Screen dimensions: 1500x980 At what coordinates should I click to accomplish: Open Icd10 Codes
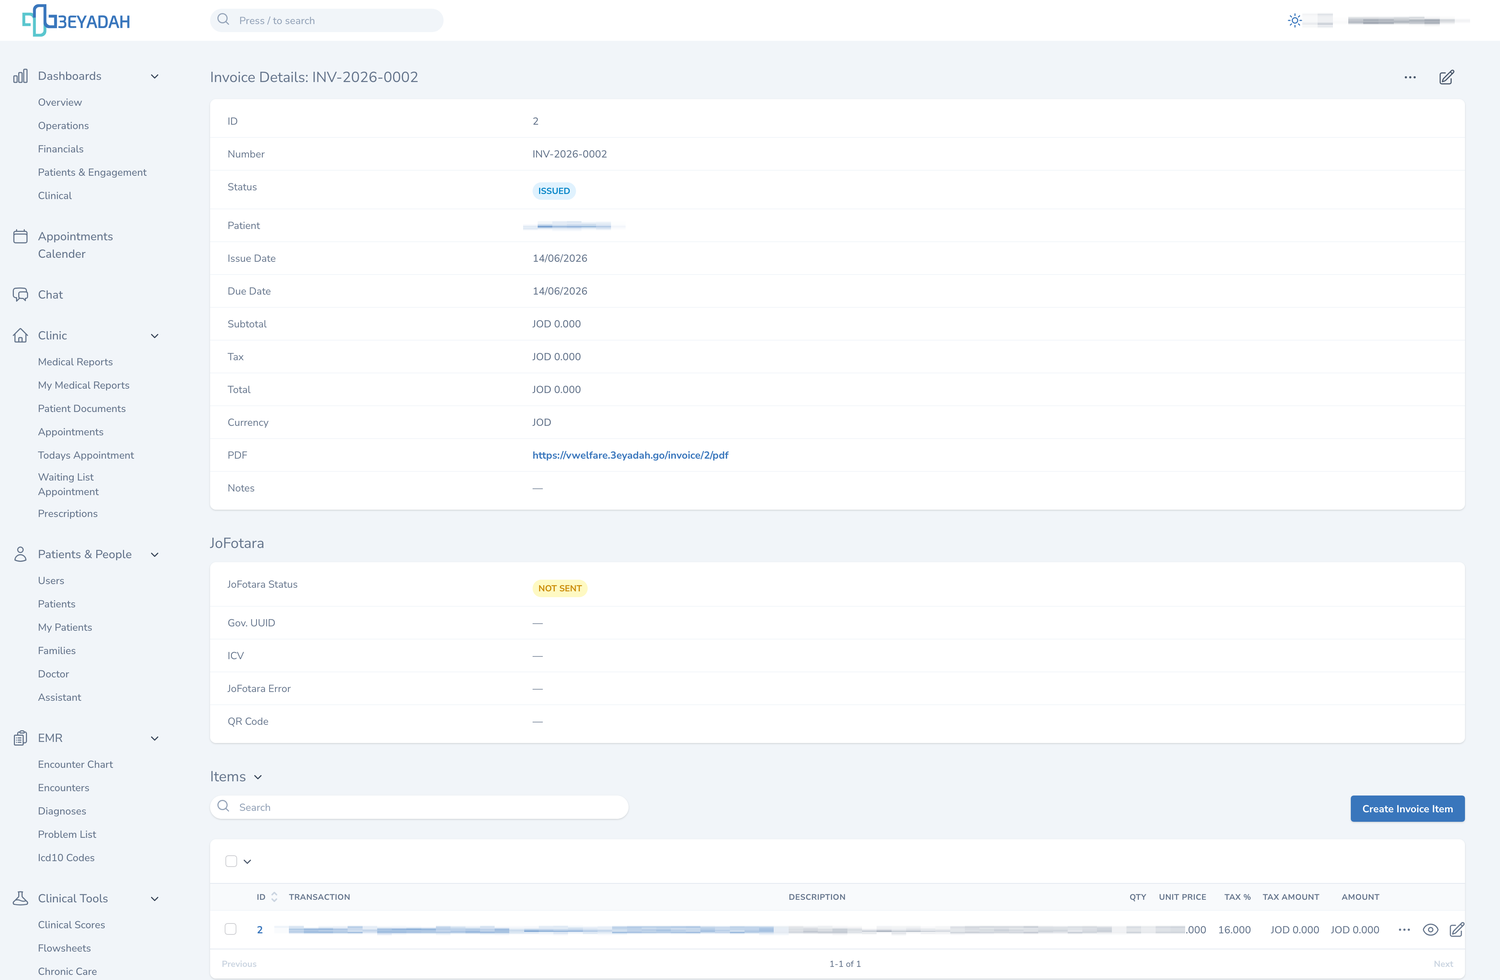click(x=66, y=858)
